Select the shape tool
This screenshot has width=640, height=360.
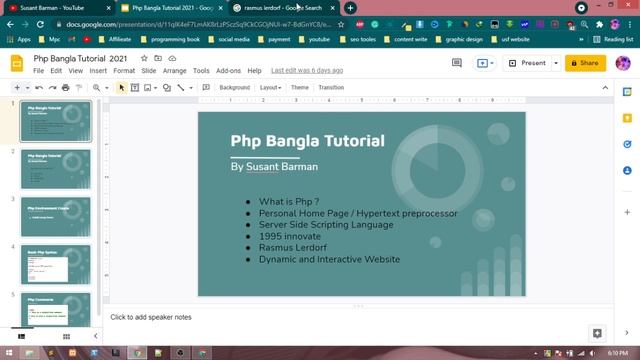point(167,88)
